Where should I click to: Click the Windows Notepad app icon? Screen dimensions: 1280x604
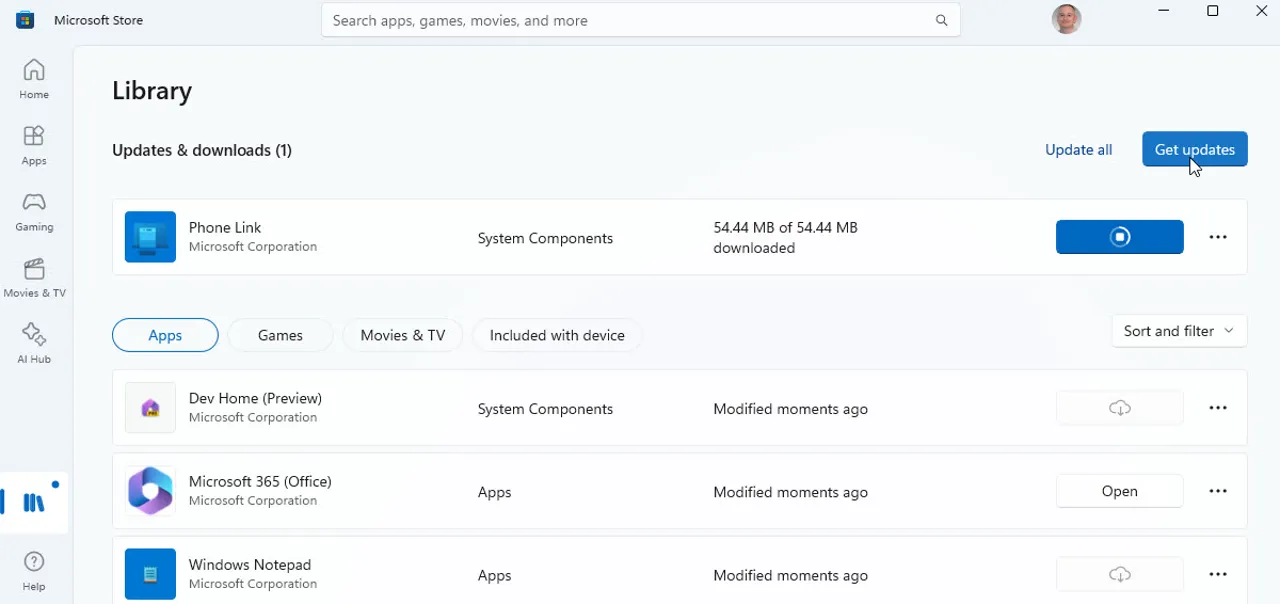click(150, 574)
